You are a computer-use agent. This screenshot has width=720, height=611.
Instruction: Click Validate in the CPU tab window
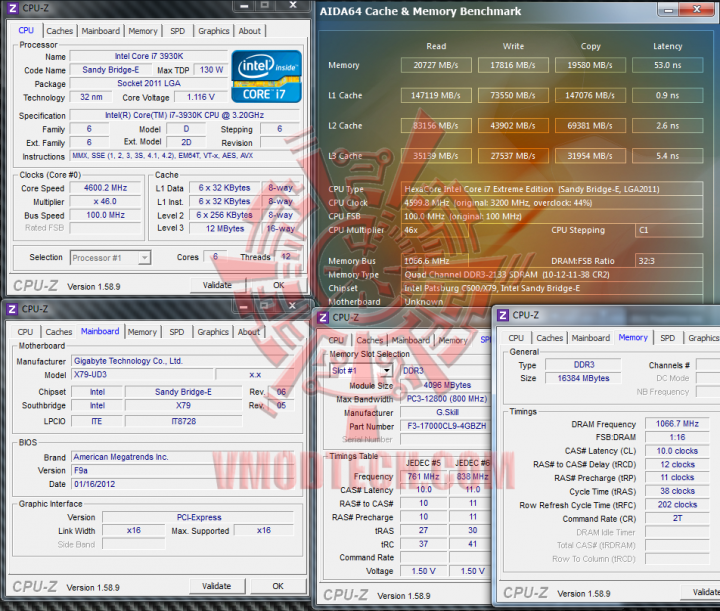click(x=217, y=285)
